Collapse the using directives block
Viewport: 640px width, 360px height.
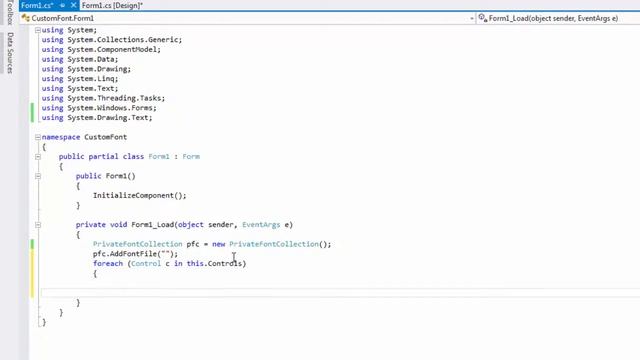[x=38, y=30]
